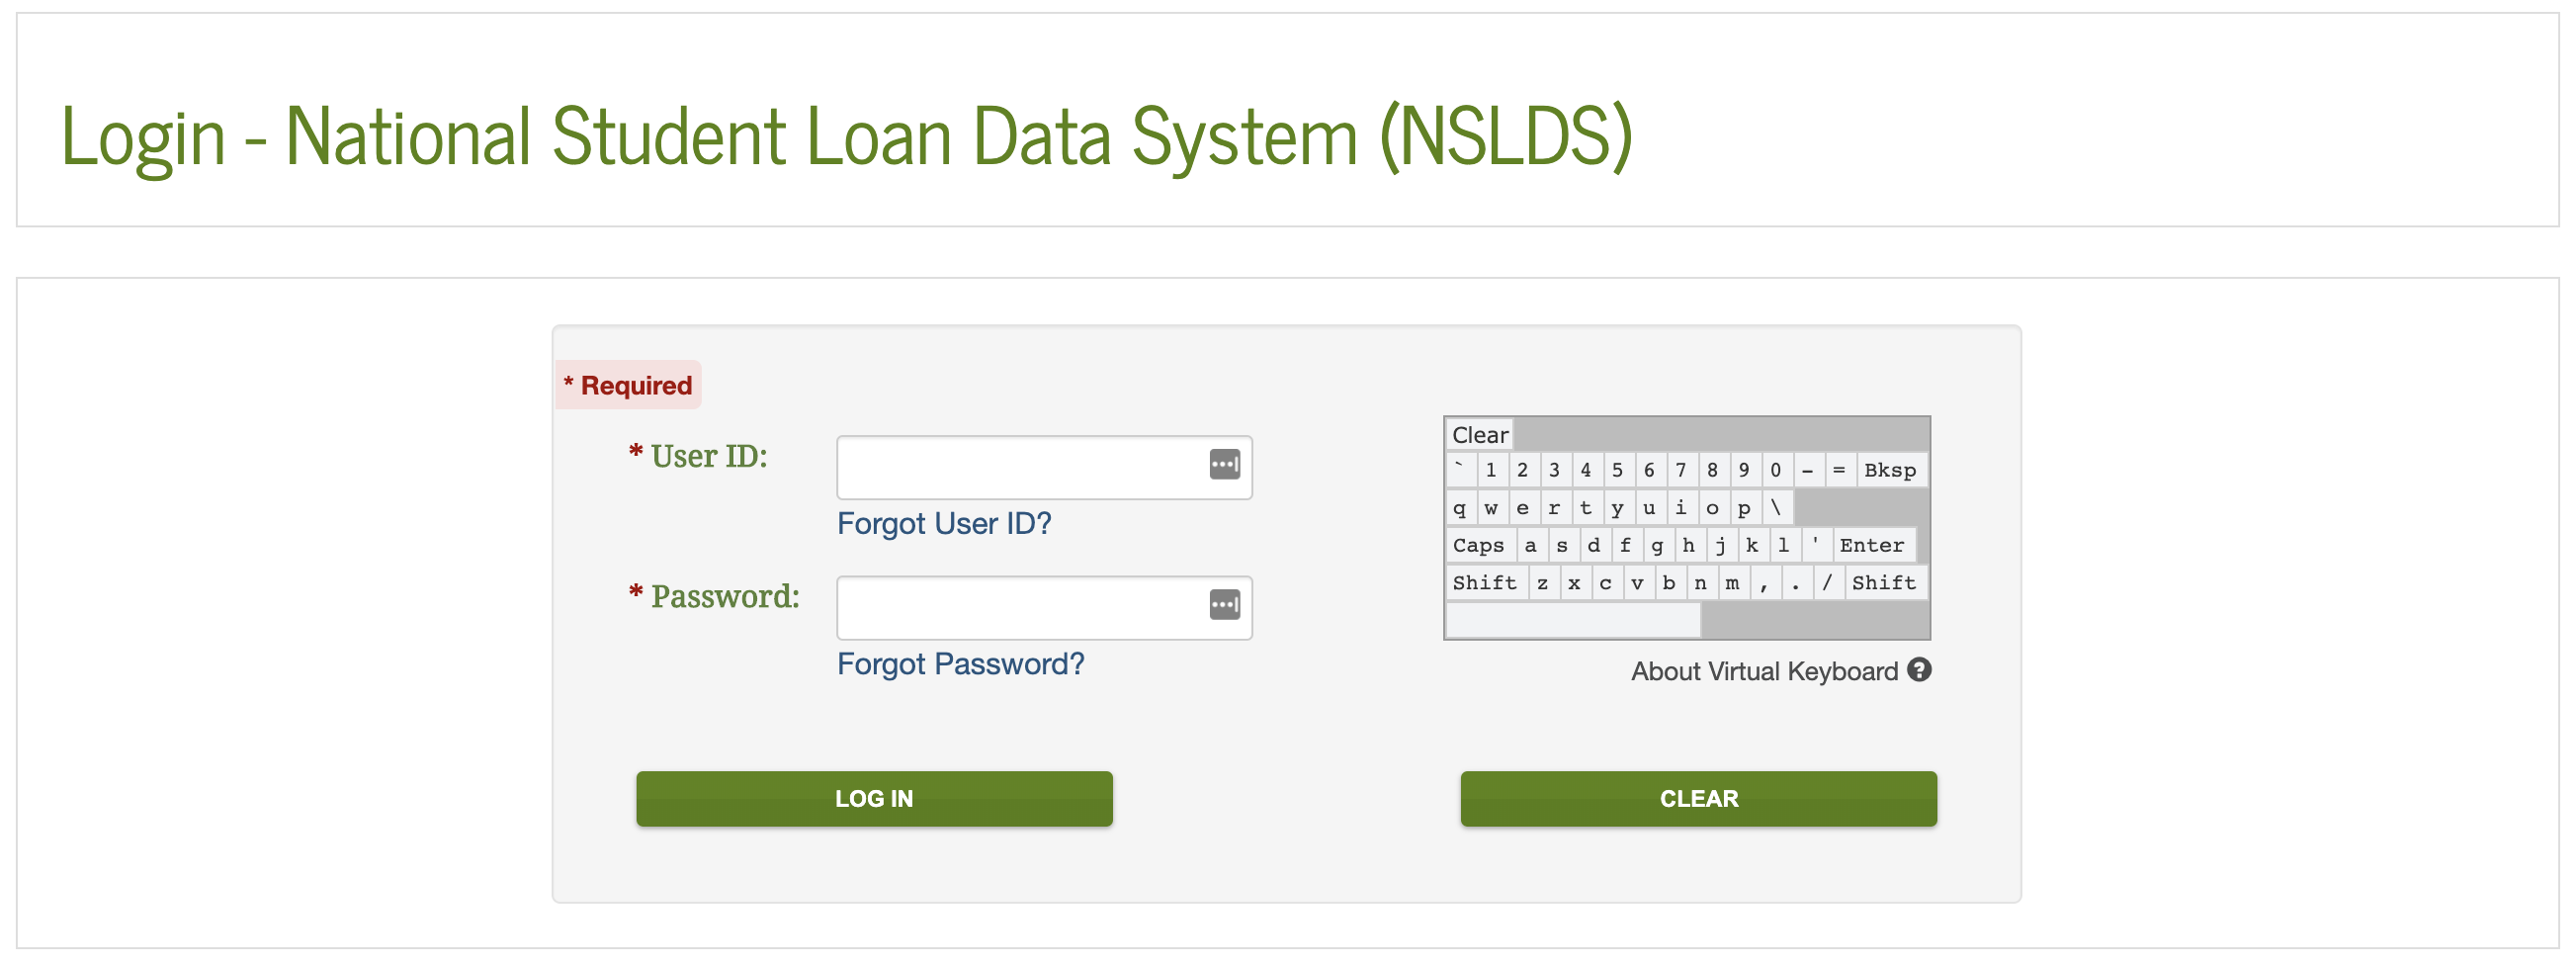The width and height of the screenshot is (2576, 967).
Task: Click the virtual keyboard spacebar
Action: click(1572, 620)
